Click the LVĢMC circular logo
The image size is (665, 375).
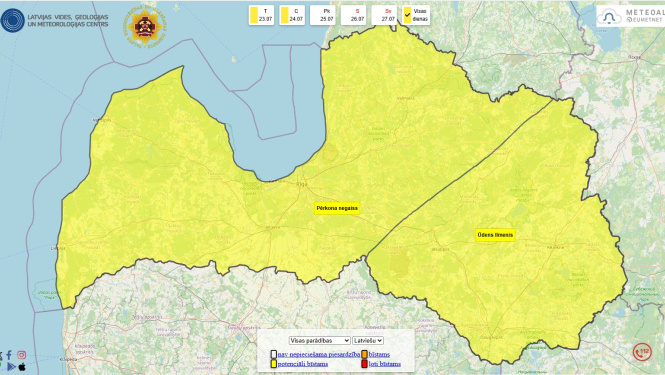pyautogui.click(x=13, y=20)
